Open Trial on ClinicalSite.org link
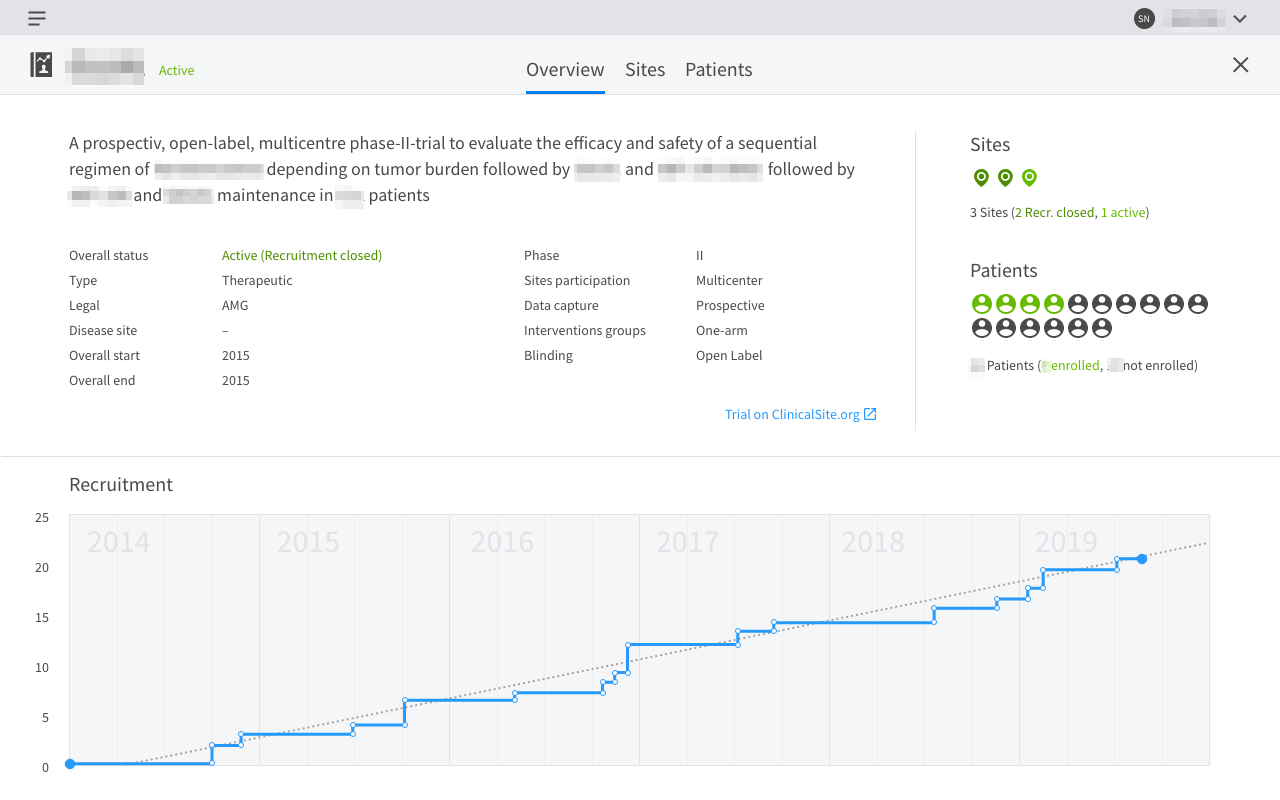 tap(800, 414)
